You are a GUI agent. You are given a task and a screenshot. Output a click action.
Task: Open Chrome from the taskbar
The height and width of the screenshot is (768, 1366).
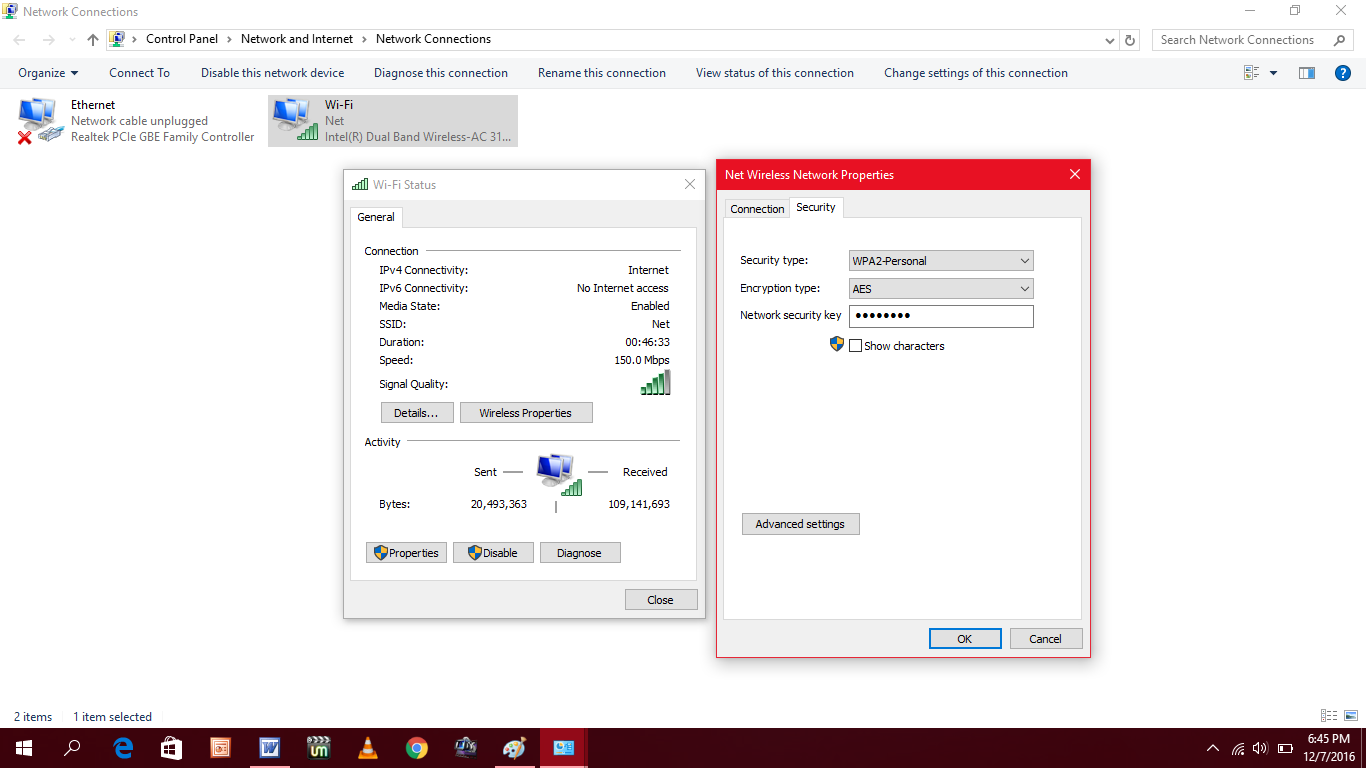coord(416,747)
